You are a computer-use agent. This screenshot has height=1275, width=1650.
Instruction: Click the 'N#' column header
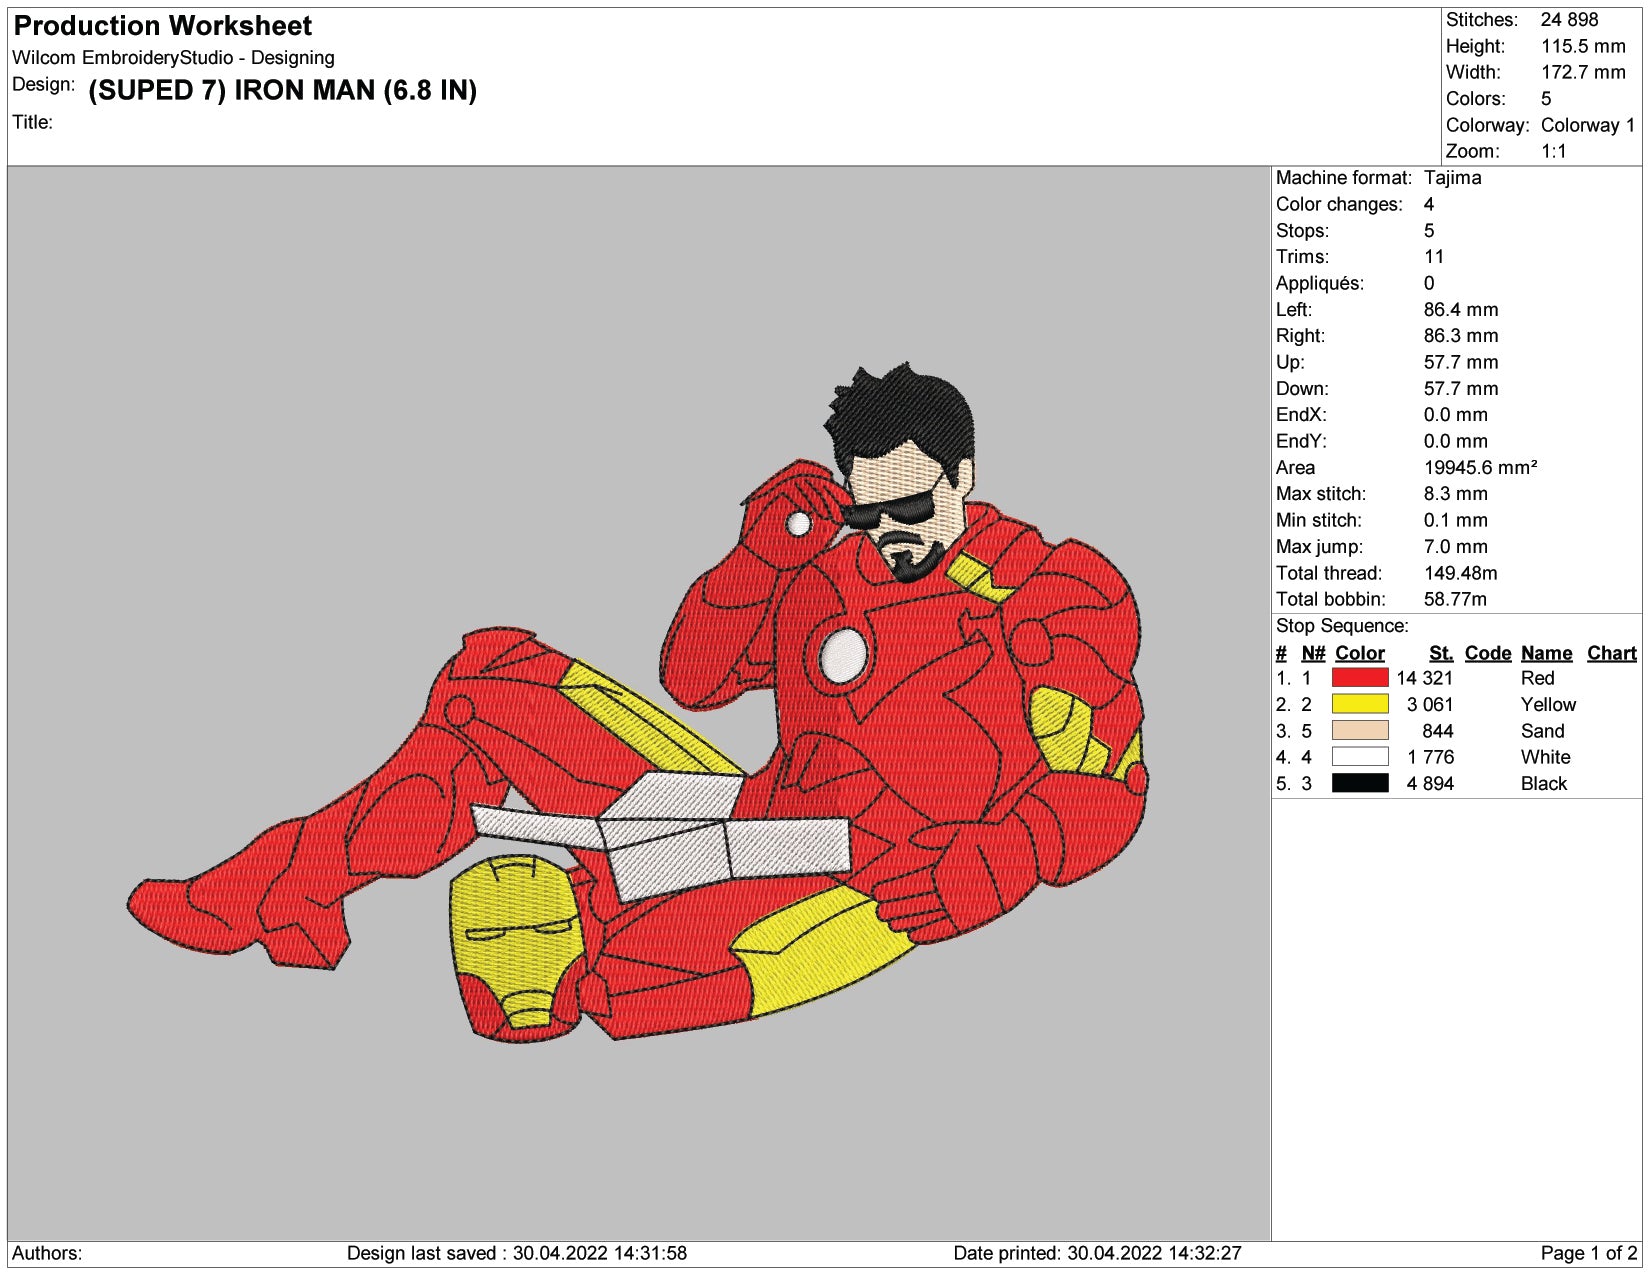1313,653
